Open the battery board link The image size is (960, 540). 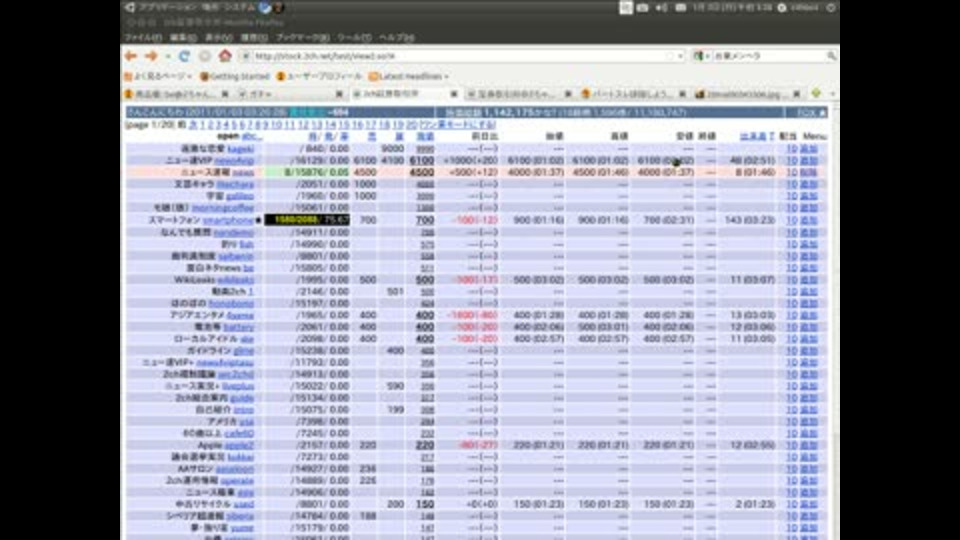click(x=239, y=327)
